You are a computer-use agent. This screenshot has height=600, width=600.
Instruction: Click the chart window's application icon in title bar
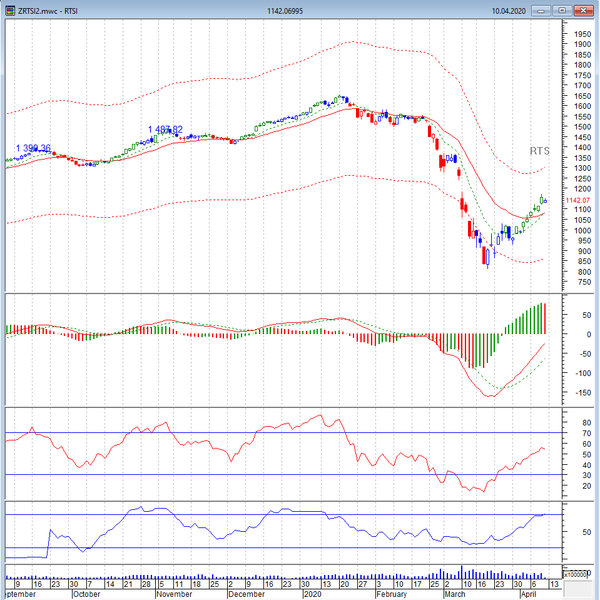[x=10, y=11]
